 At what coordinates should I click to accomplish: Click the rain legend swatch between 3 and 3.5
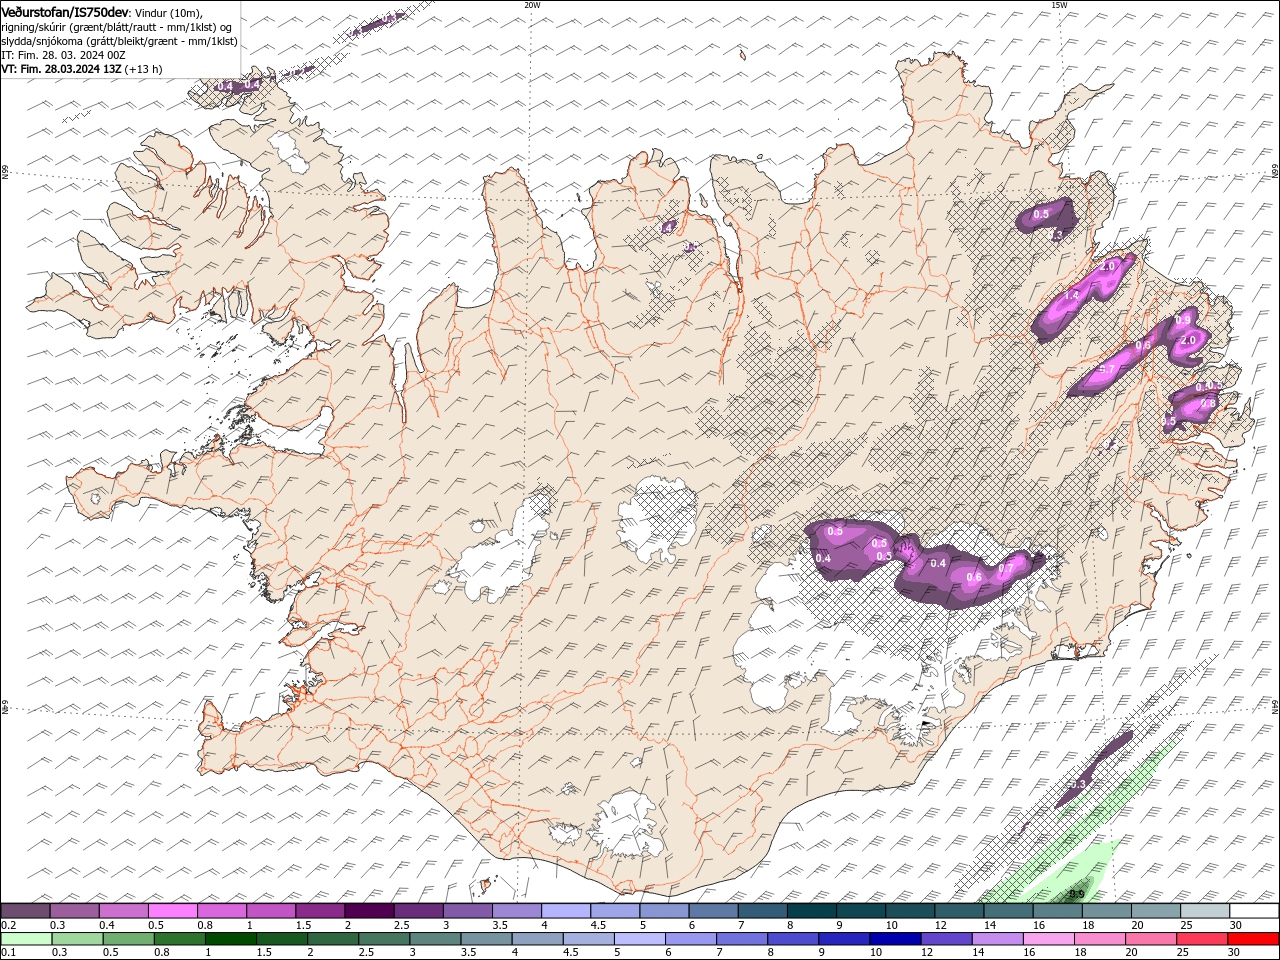[x=435, y=939]
